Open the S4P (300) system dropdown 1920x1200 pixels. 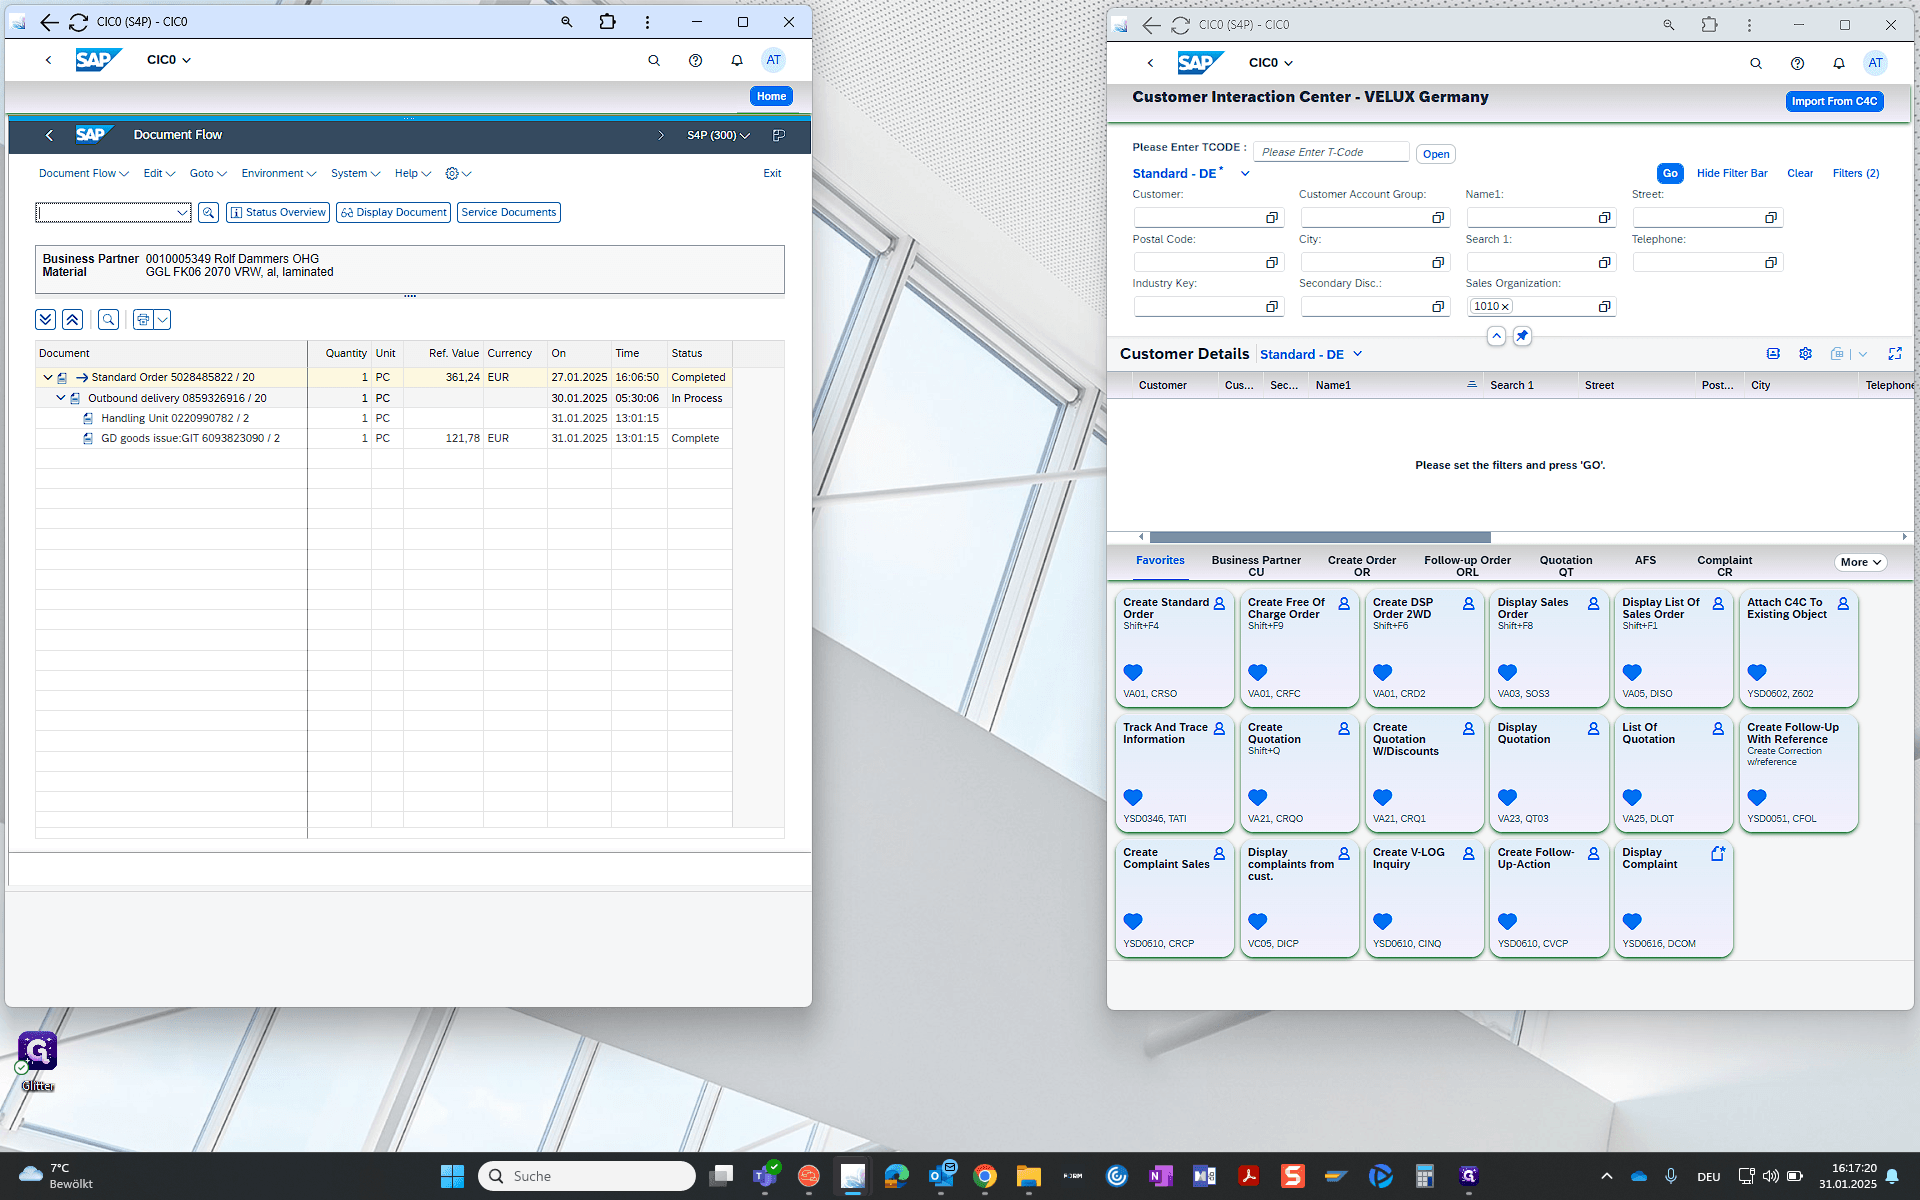[718, 135]
